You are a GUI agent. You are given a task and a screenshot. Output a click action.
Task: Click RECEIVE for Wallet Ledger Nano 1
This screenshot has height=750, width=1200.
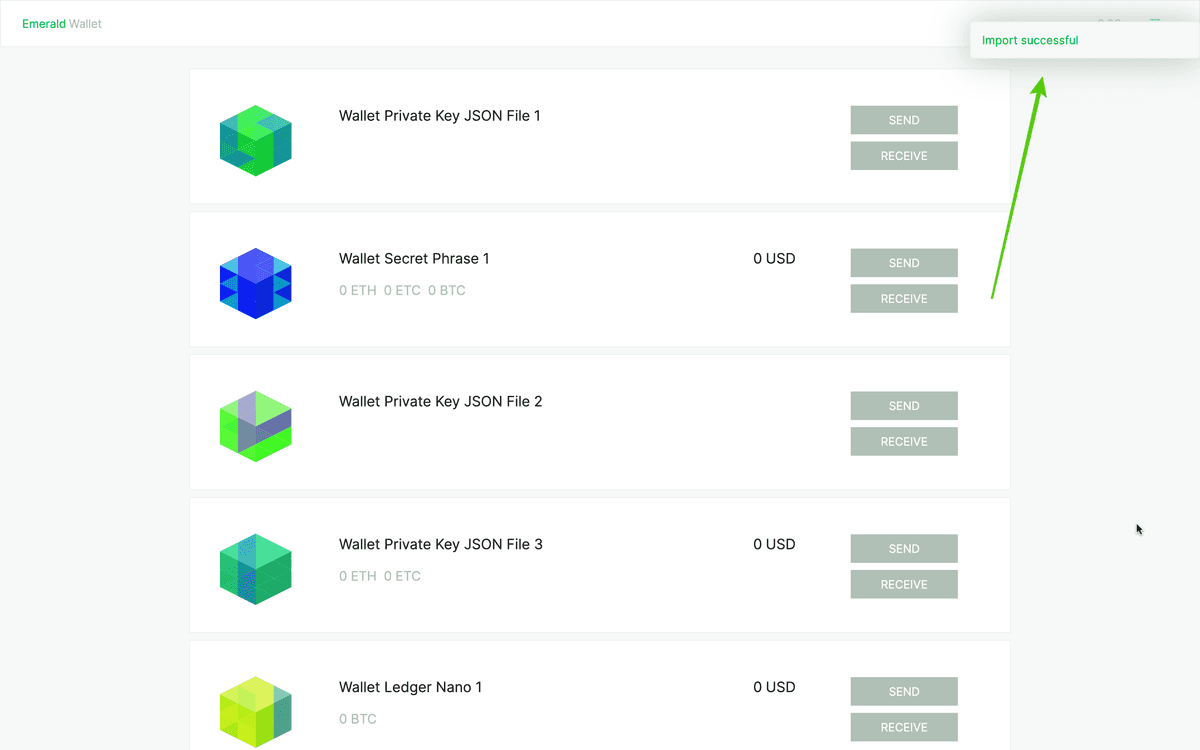coord(904,727)
